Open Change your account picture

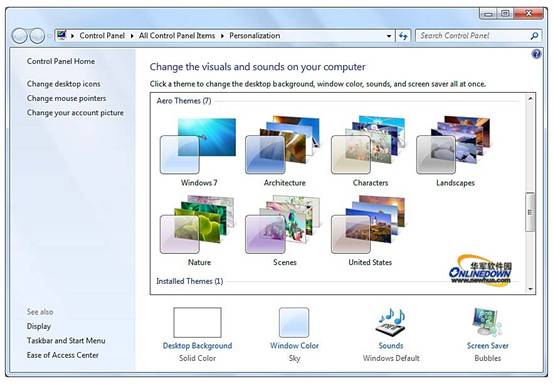pyautogui.click(x=75, y=113)
